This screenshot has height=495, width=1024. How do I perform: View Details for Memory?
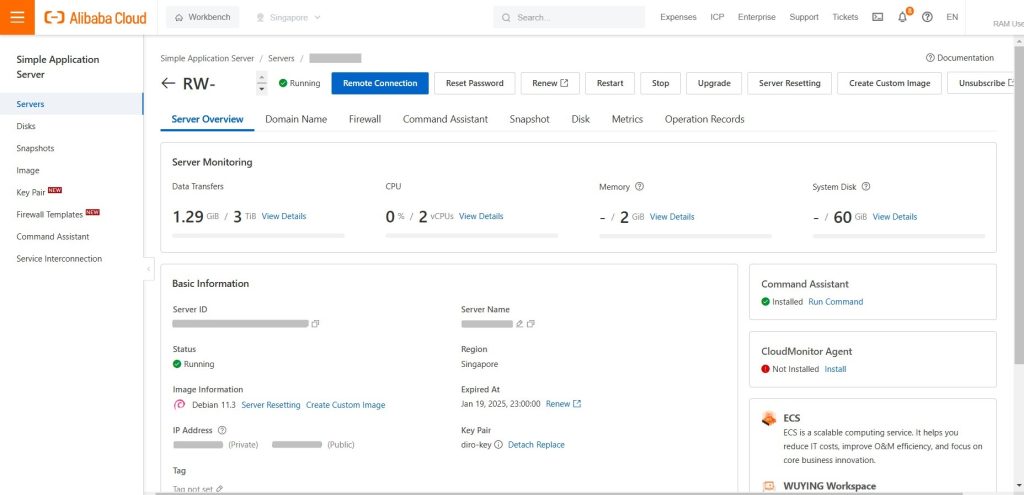[672, 217]
